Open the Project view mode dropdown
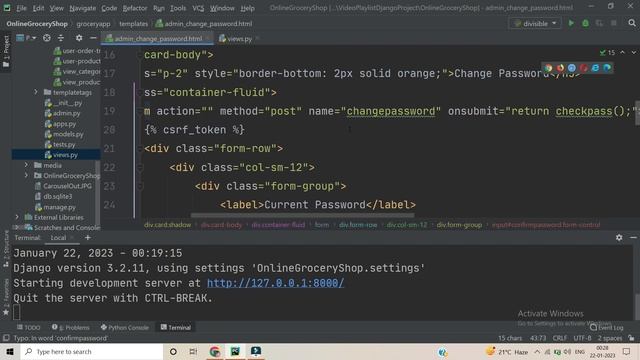The image size is (640, 360). tap(26, 38)
